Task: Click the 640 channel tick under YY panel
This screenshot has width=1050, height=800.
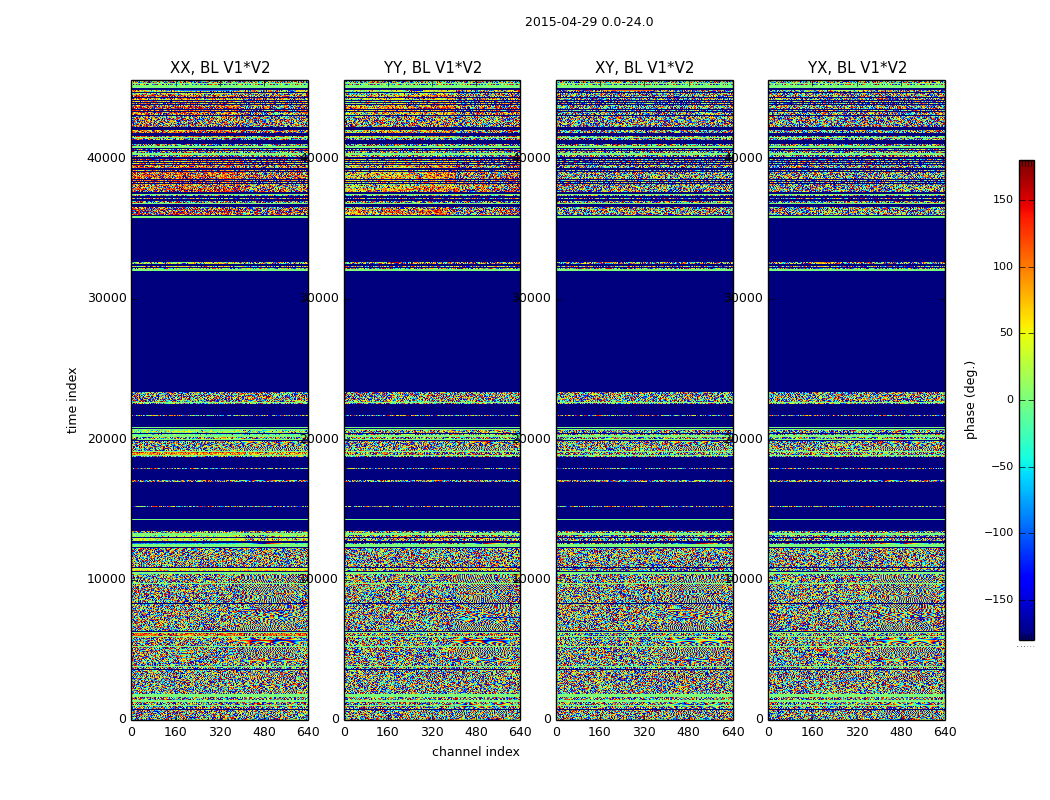Action: pyautogui.click(x=520, y=732)
